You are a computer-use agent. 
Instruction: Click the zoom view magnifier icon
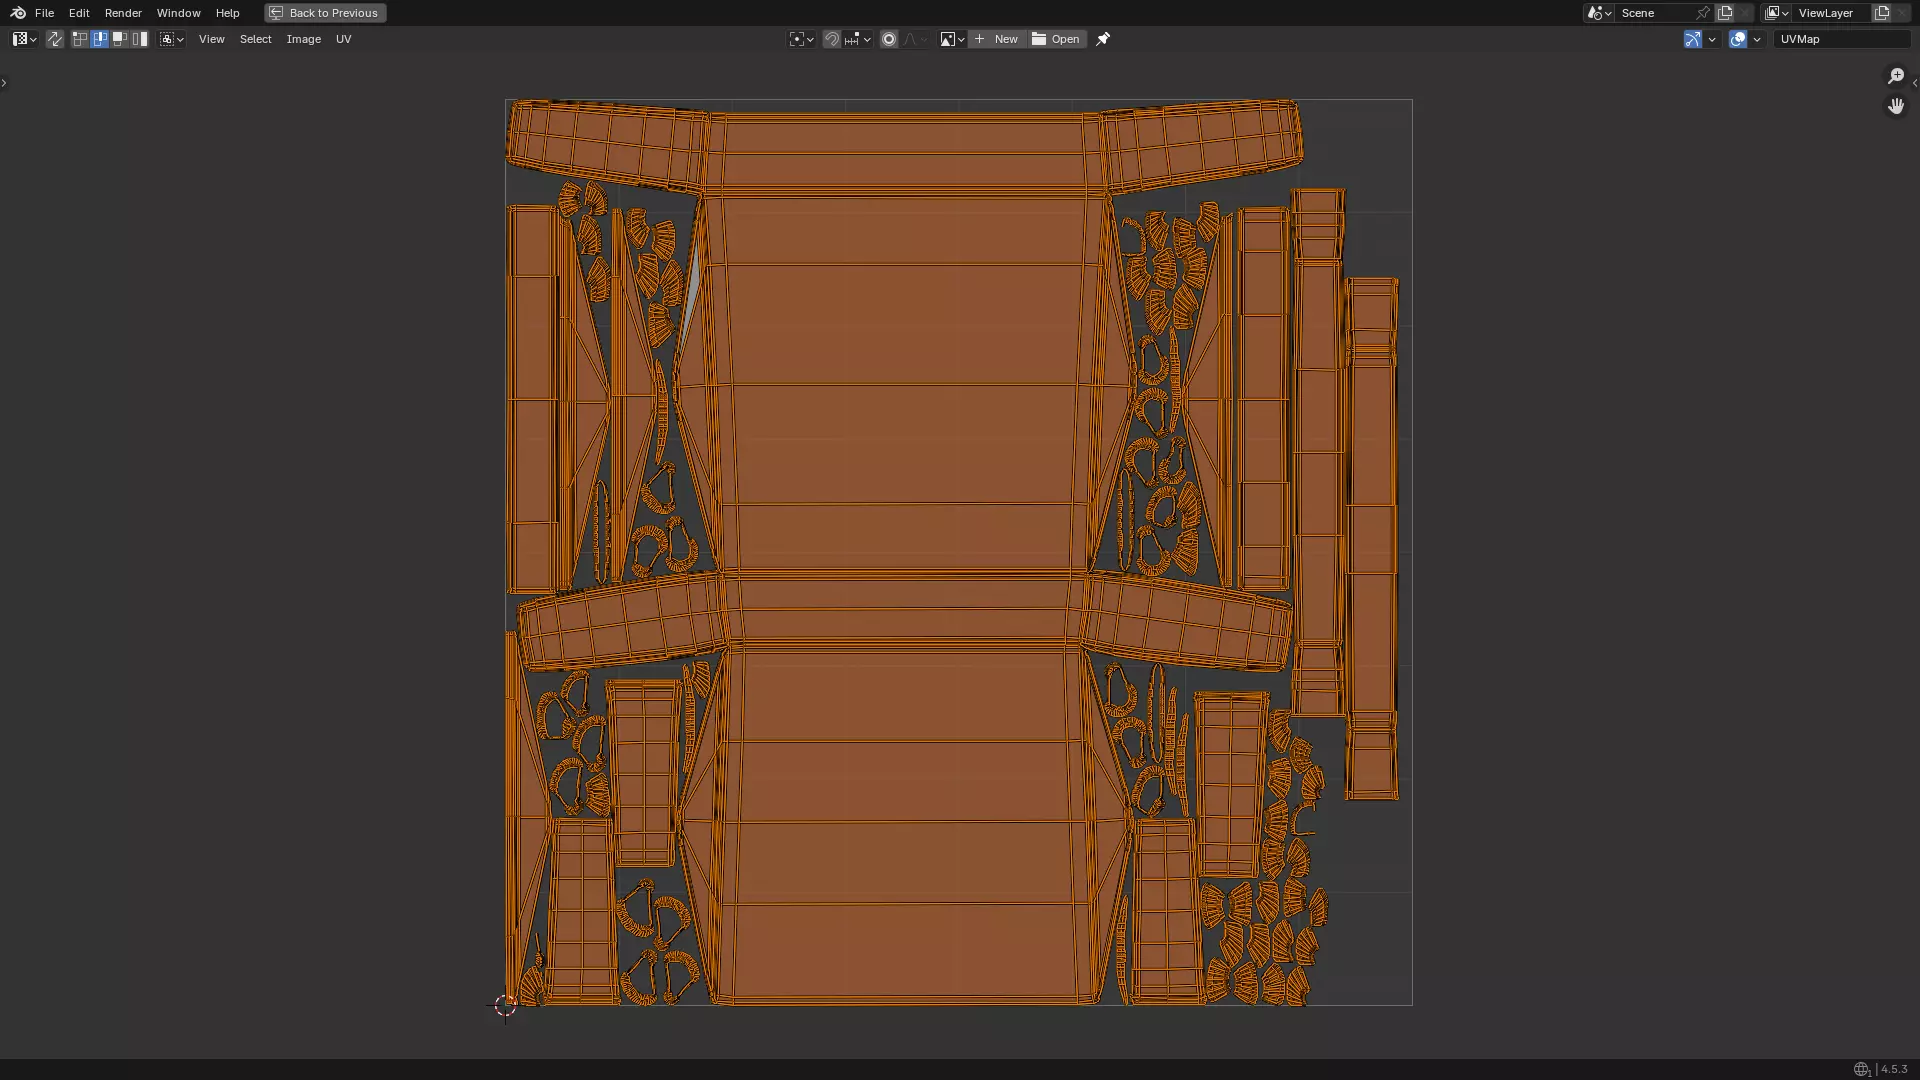pyautogui.click(x=1896, y=76)
